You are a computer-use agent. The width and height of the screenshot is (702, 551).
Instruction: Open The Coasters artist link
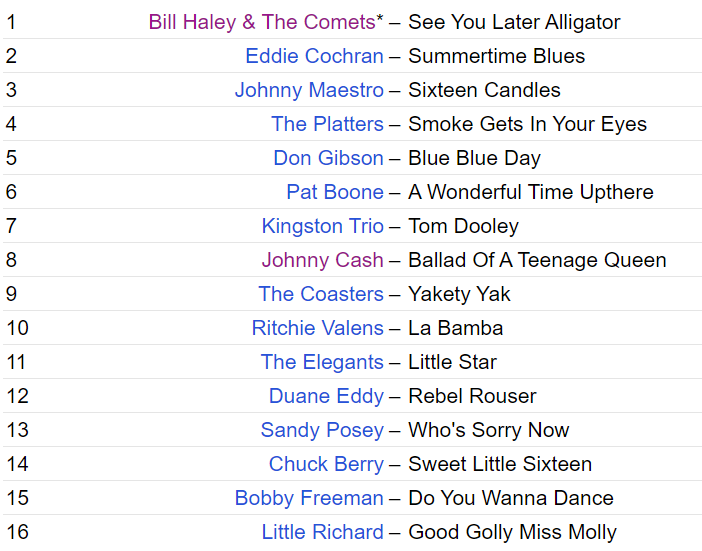[321, 294]
